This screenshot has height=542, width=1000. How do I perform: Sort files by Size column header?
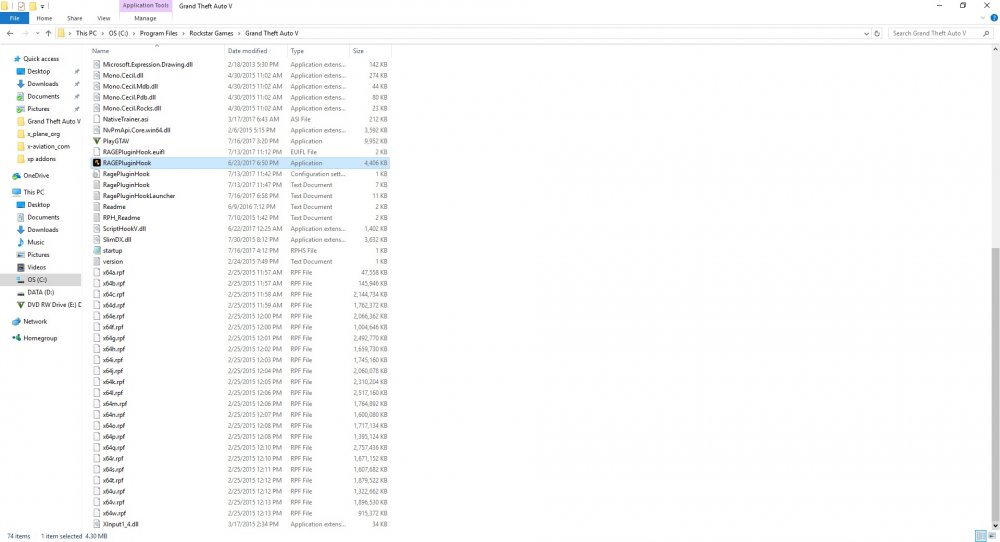coord(358,51)
